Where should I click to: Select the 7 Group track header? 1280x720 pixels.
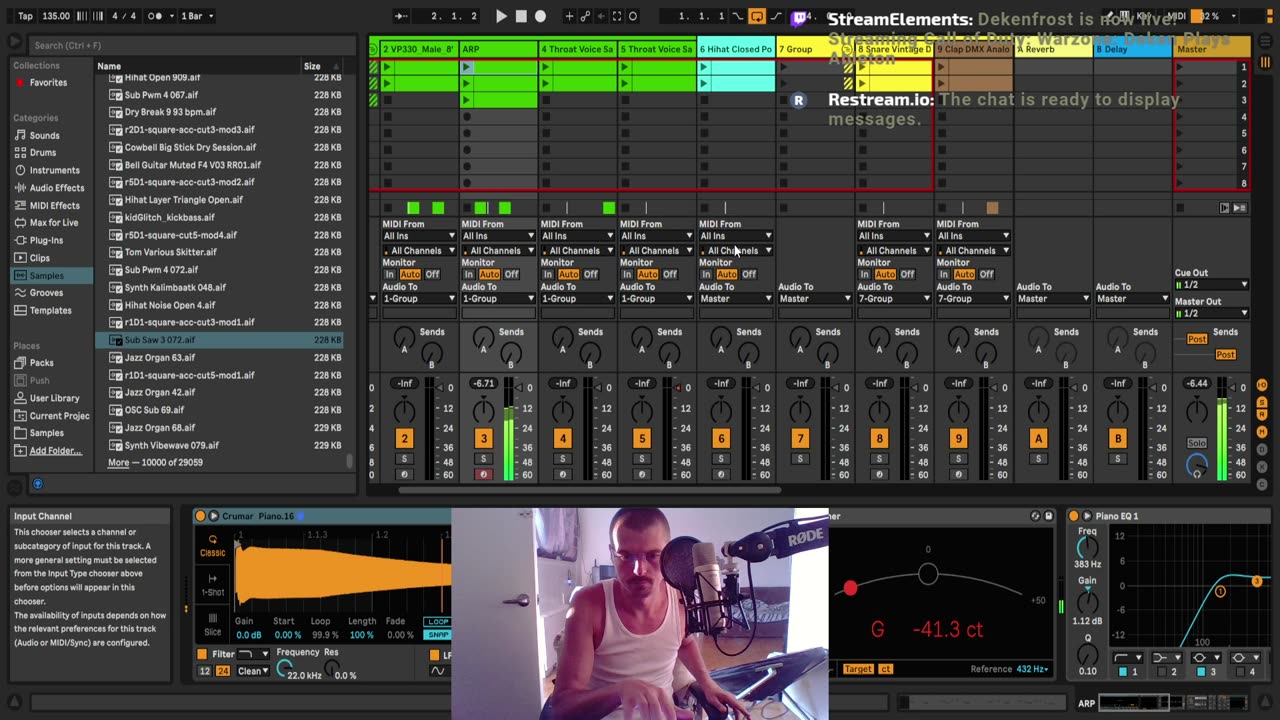(815, 49)
